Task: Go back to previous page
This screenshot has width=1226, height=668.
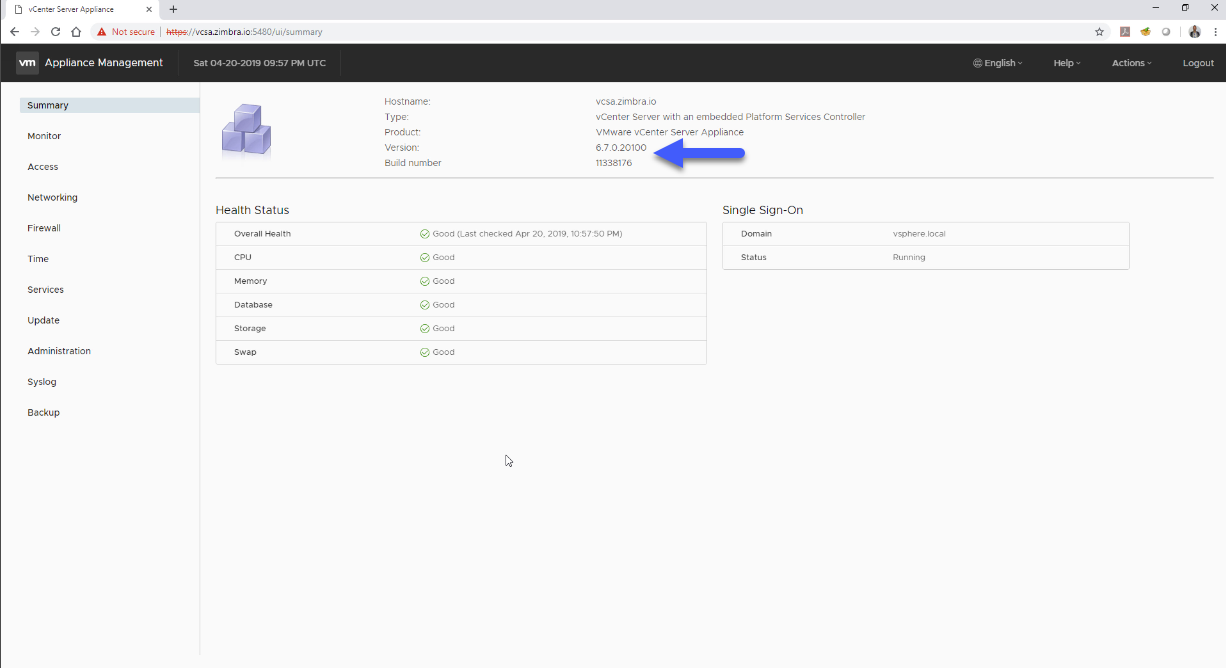Action: [14, 32]
